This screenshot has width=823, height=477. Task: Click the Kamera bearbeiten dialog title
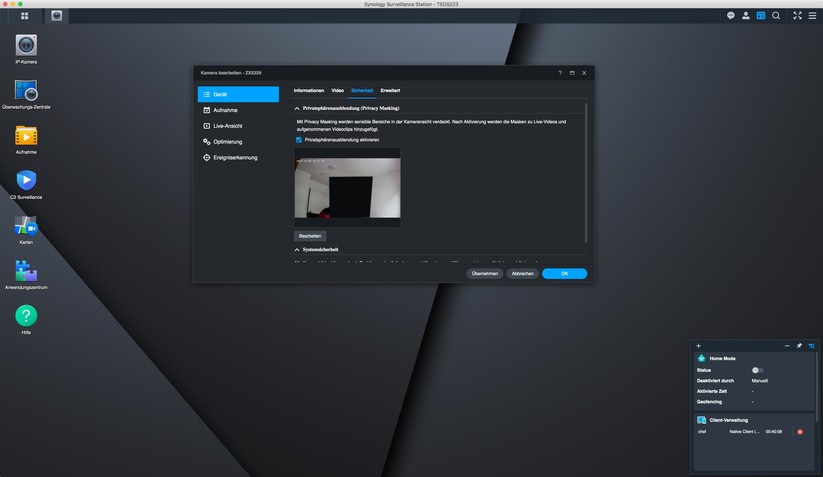coord(231,73)
